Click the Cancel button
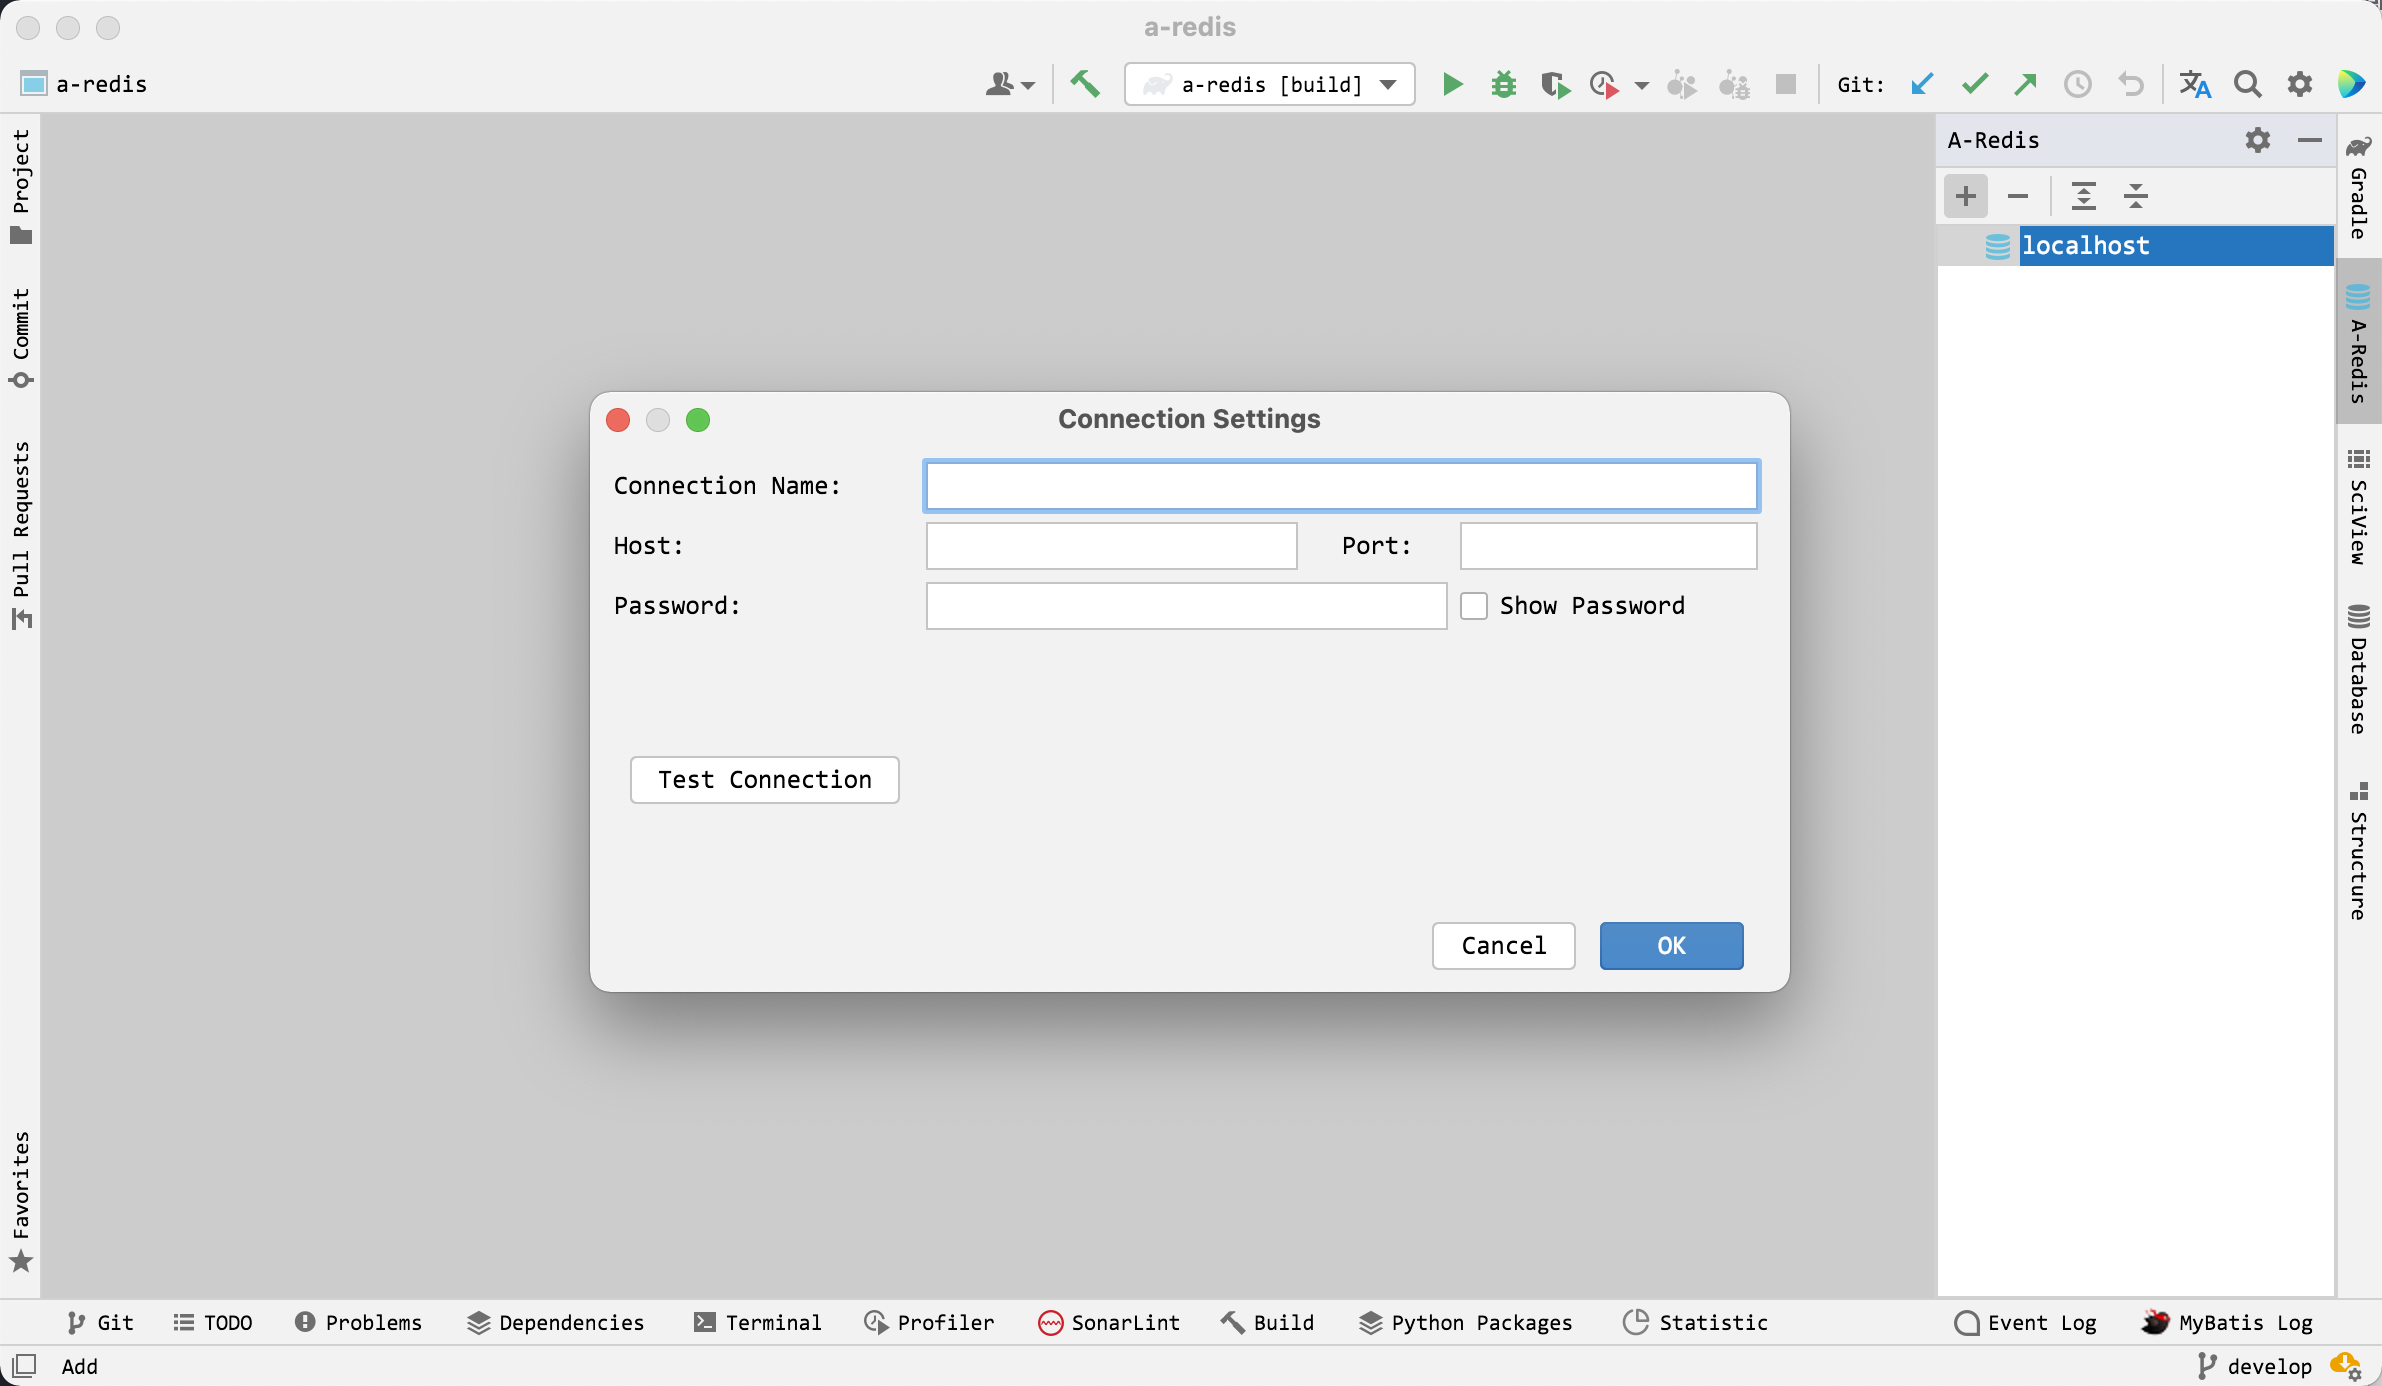This screenshot has width=2382, height=1386. click(x=1503, y=946)
